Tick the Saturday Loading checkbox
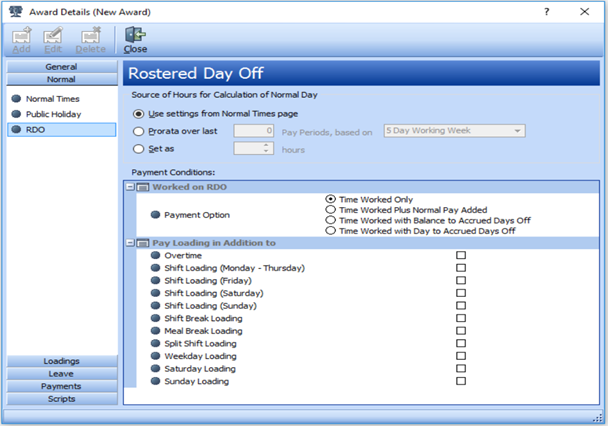This screenshot has height=426, width=608. [461, 369]
